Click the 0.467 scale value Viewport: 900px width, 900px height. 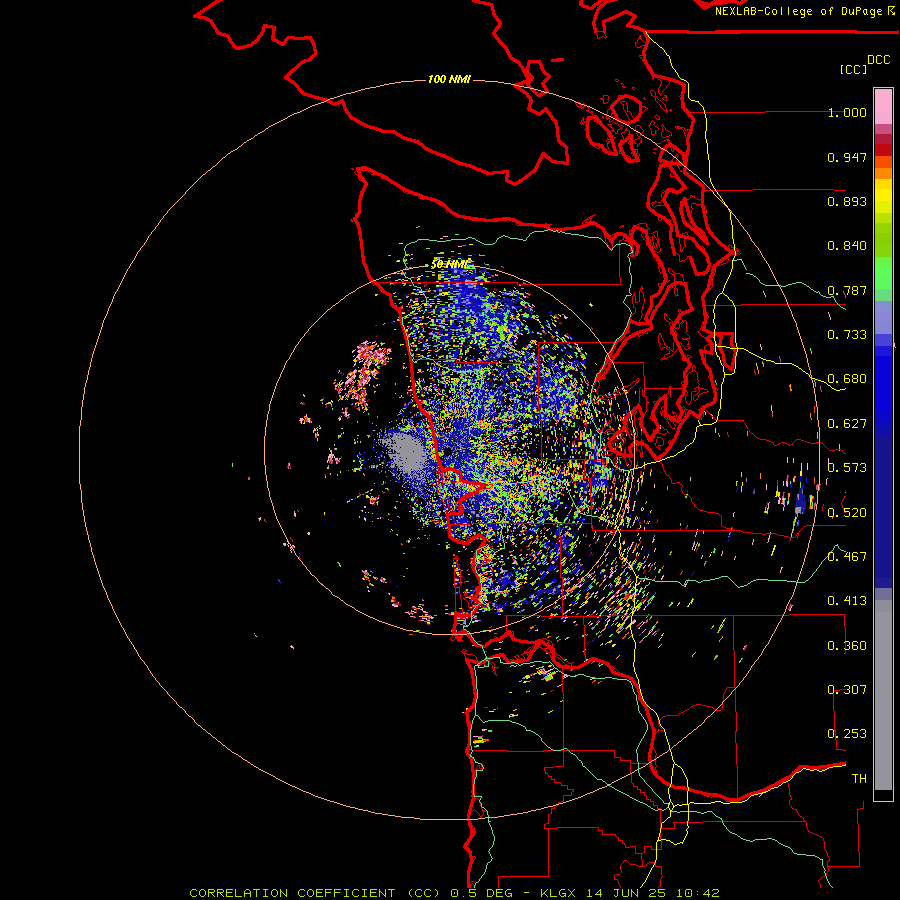tap(847, 557)
